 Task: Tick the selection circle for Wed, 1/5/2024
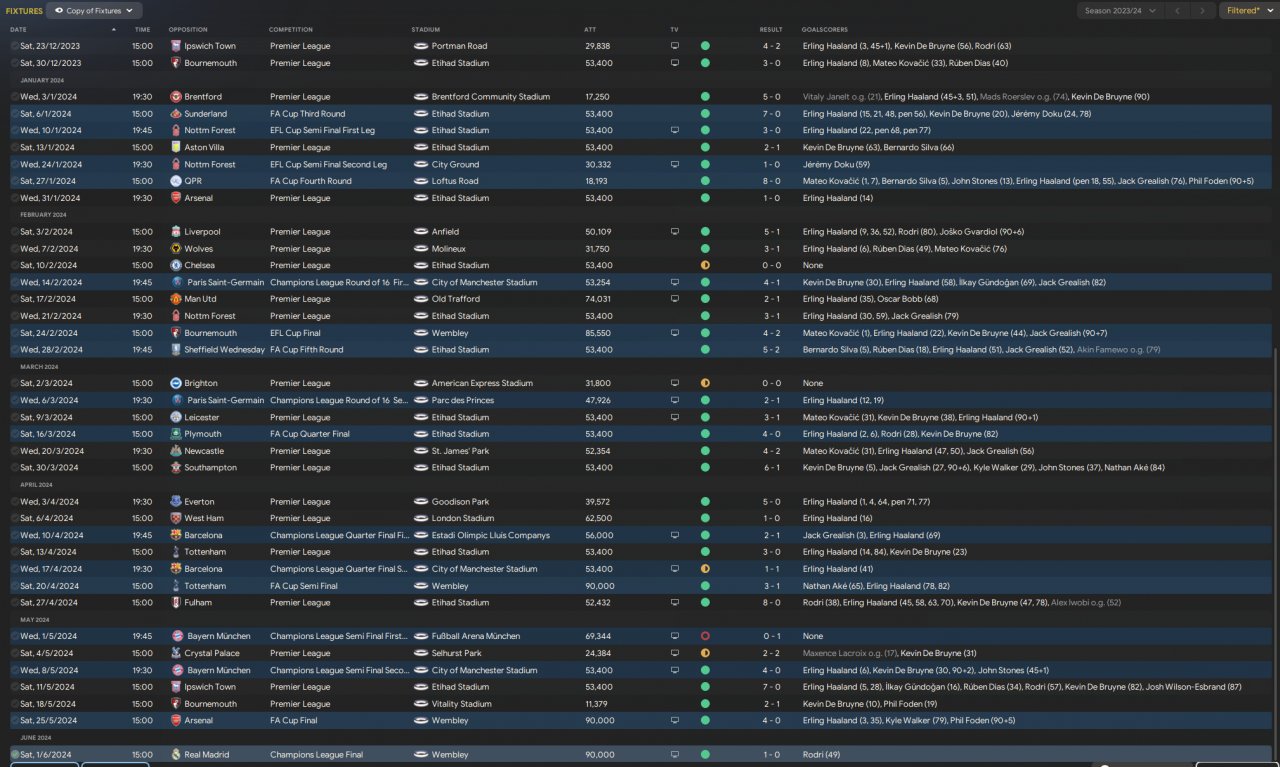point(15,636)
